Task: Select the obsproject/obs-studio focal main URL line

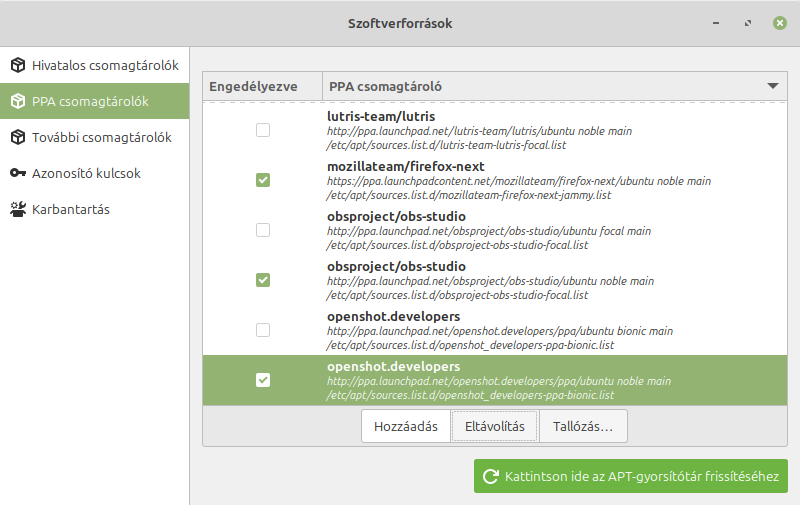Action: (489, 231)
